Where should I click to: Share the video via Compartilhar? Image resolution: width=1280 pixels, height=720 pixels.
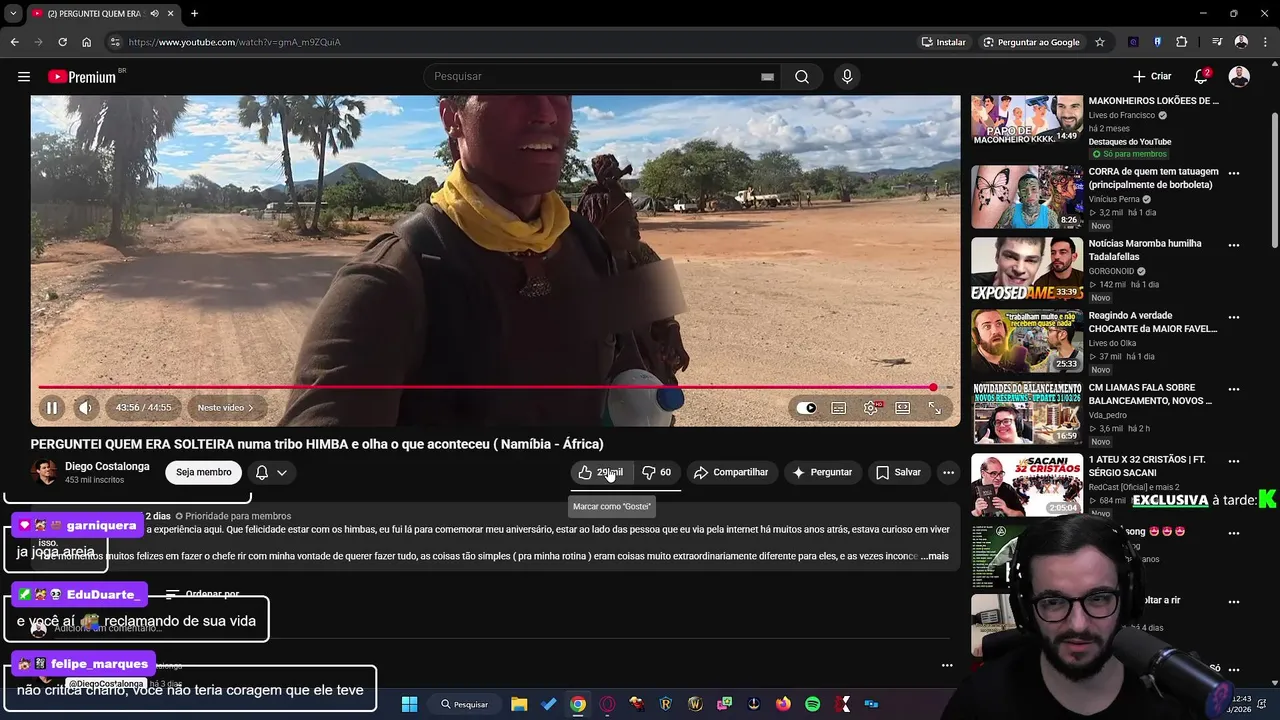pyautogui.click(x=731, y=472)
